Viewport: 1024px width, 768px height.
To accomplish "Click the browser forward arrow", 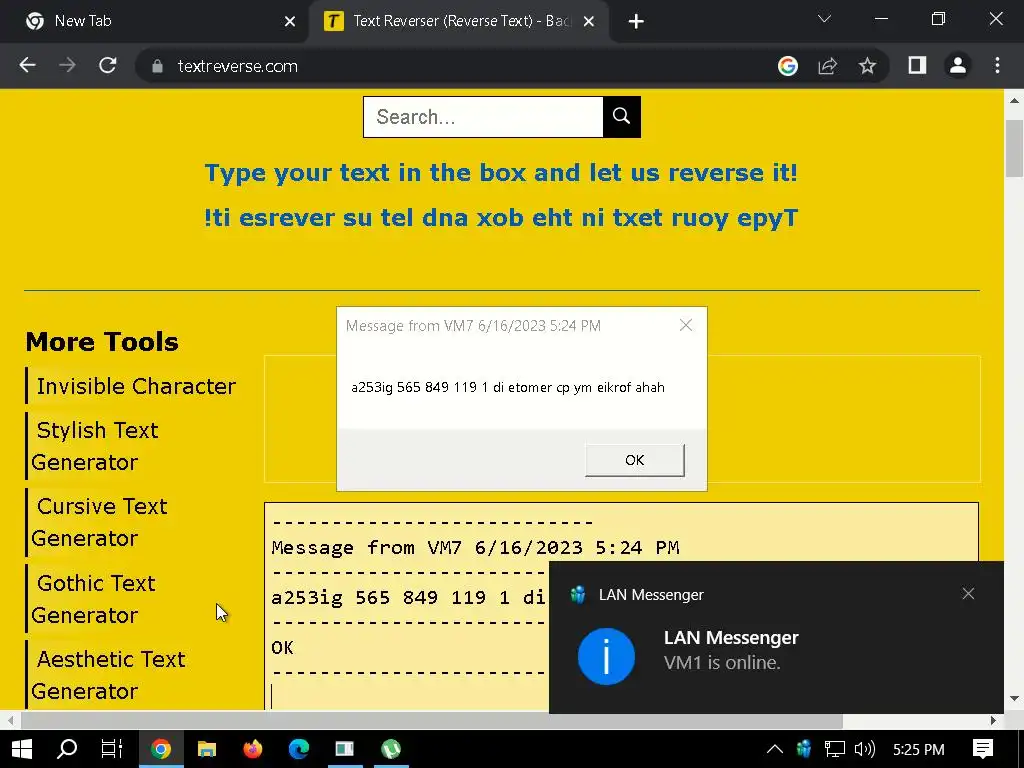I will coord(67,65).
